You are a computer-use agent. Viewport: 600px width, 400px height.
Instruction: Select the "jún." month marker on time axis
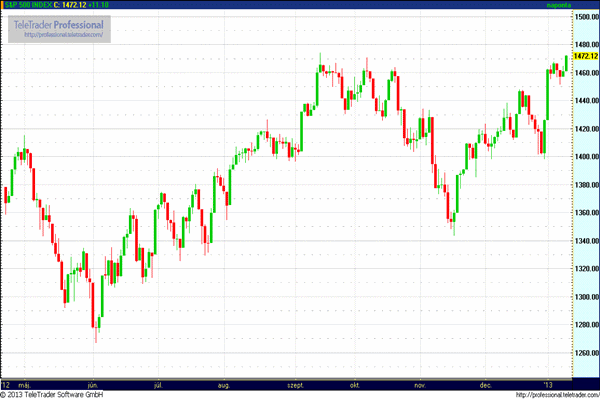pos(93,384)
